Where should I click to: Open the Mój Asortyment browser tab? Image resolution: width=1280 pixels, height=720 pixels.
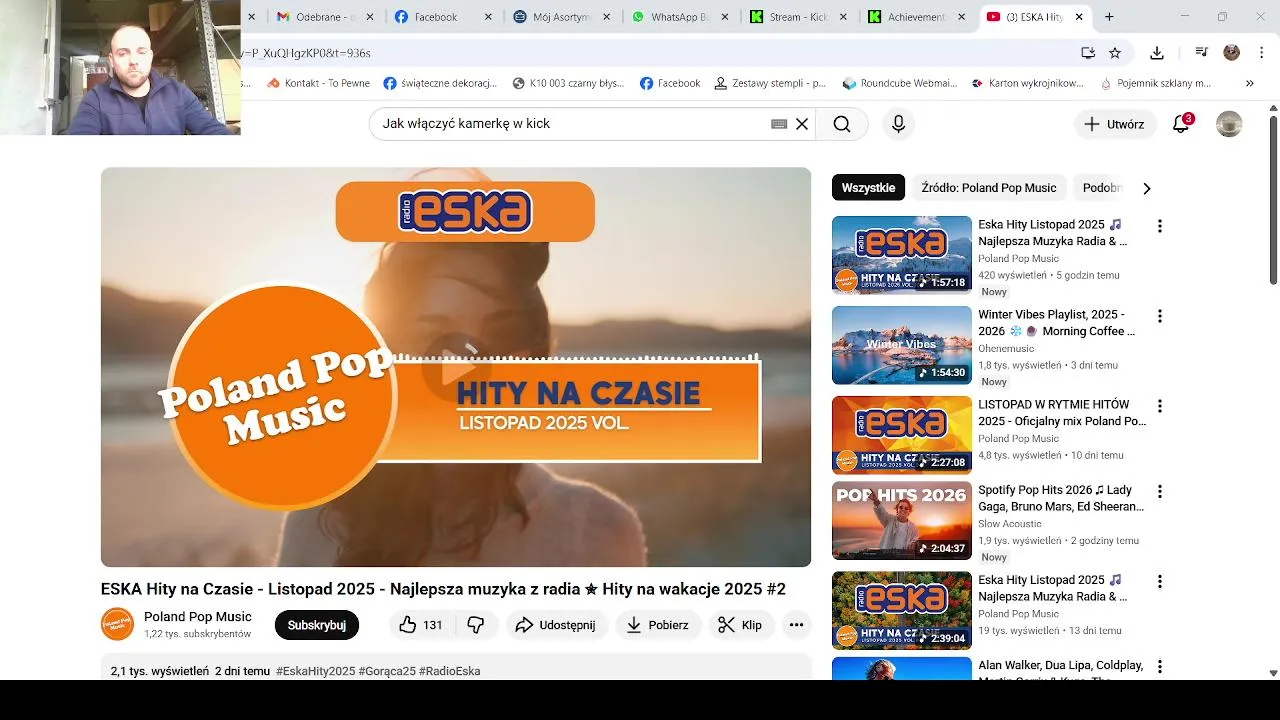pos(561,17)
